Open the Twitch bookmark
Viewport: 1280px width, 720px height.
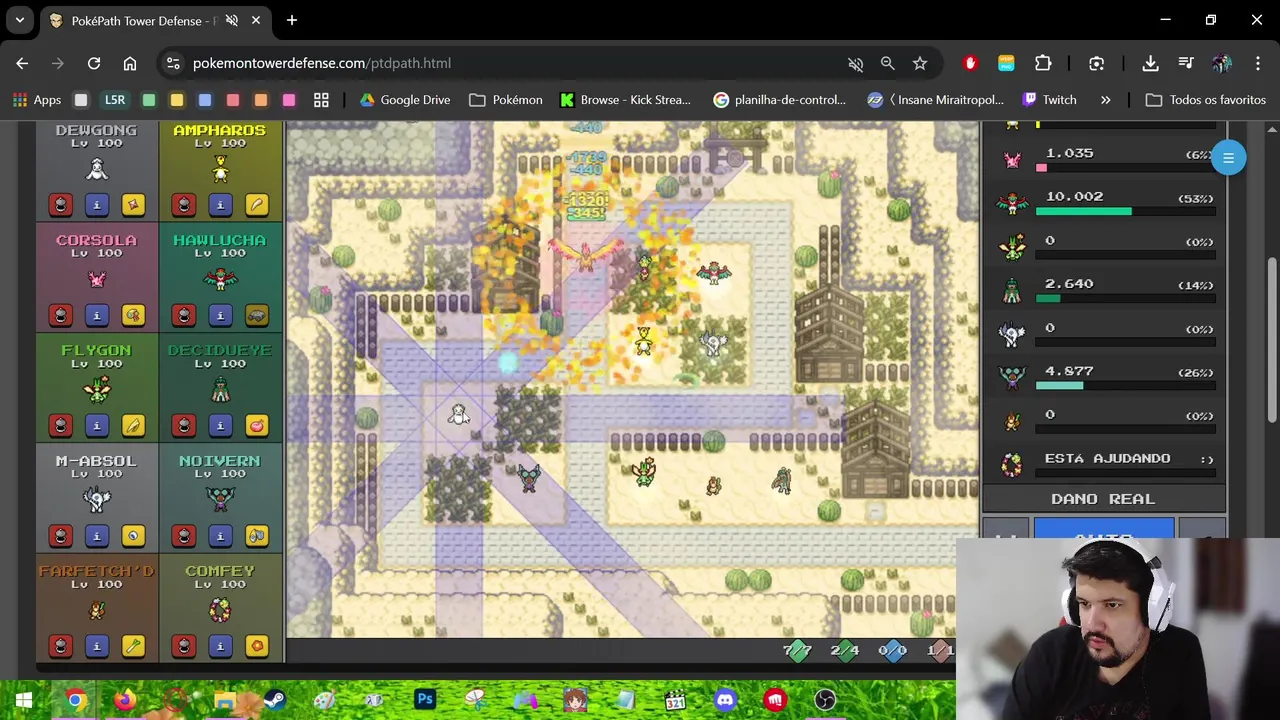coord(1050,100)
